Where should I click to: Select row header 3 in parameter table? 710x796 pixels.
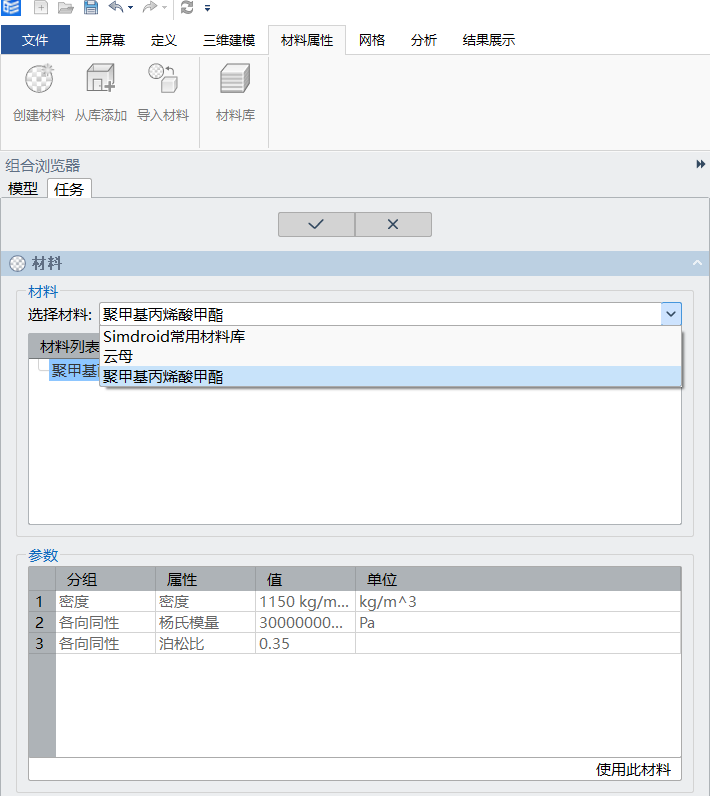[x=42, y=643]
